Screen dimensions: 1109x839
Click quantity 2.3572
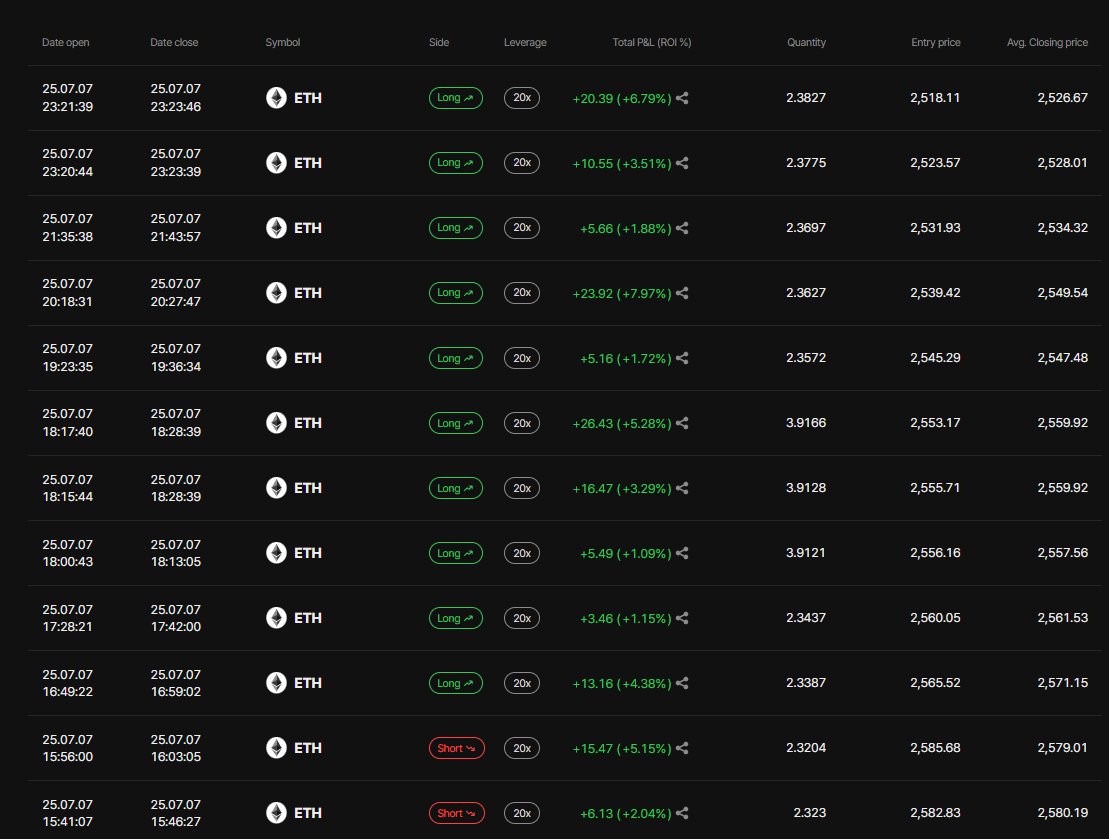click(806, 358)
